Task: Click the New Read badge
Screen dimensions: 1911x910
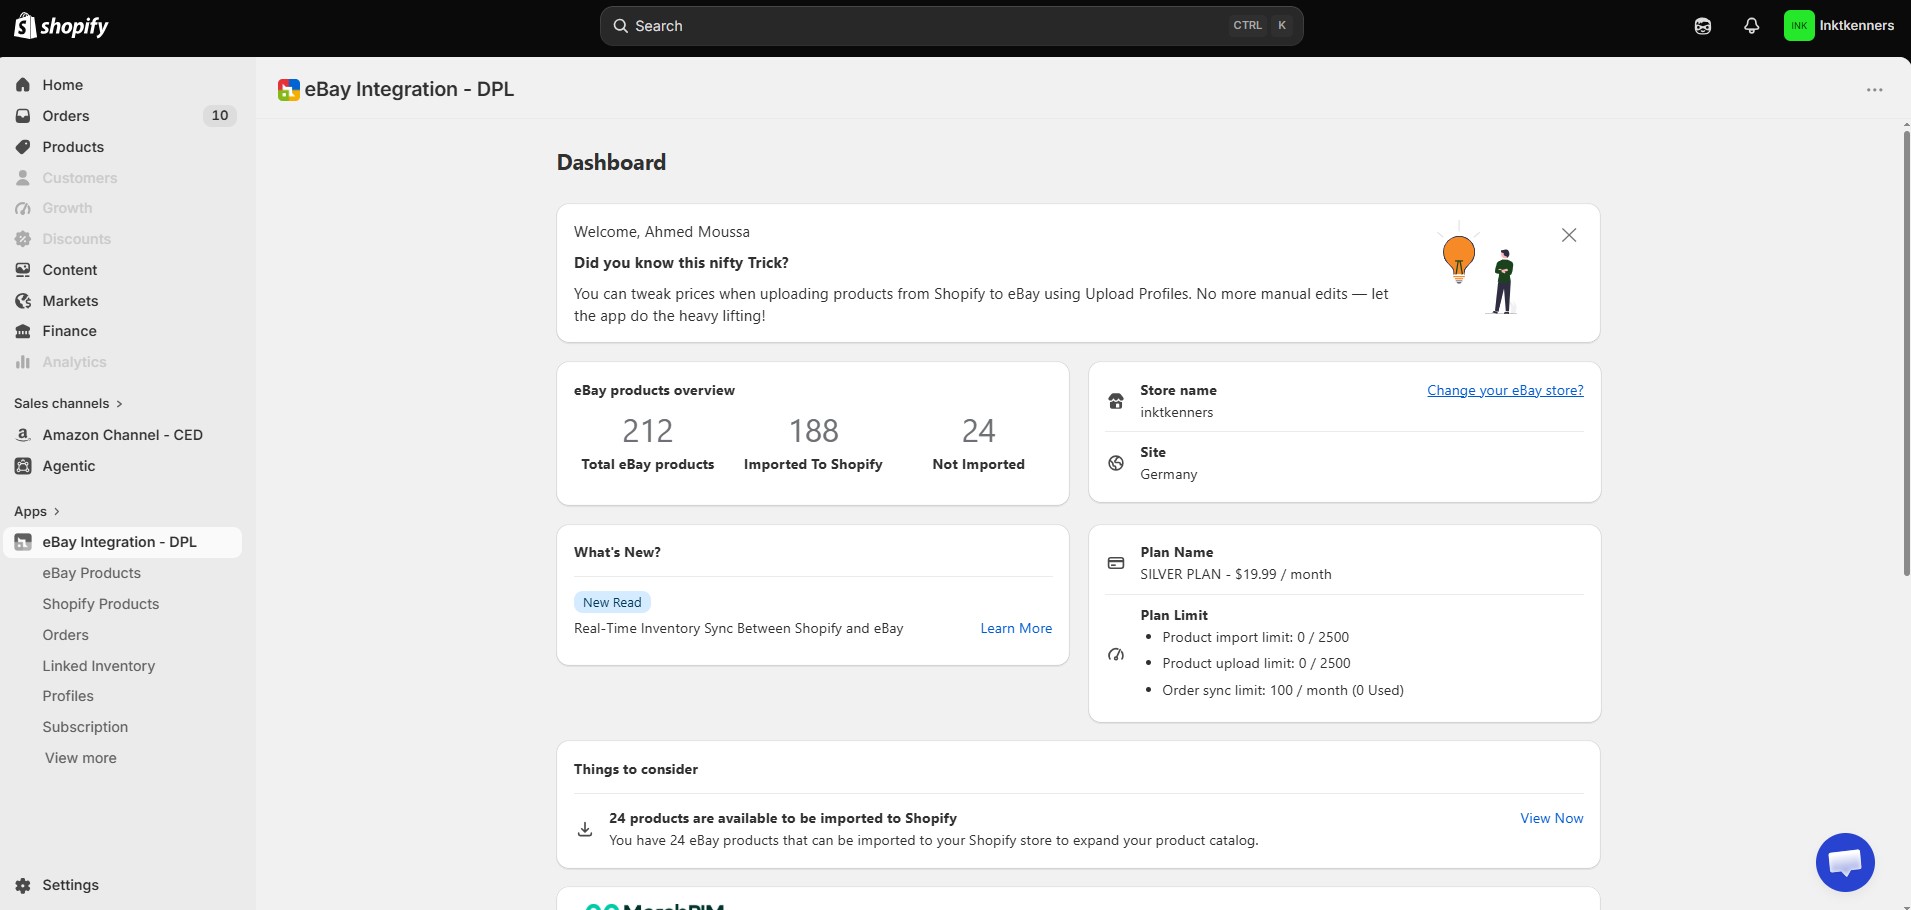Action: click(x=612, y=602)
